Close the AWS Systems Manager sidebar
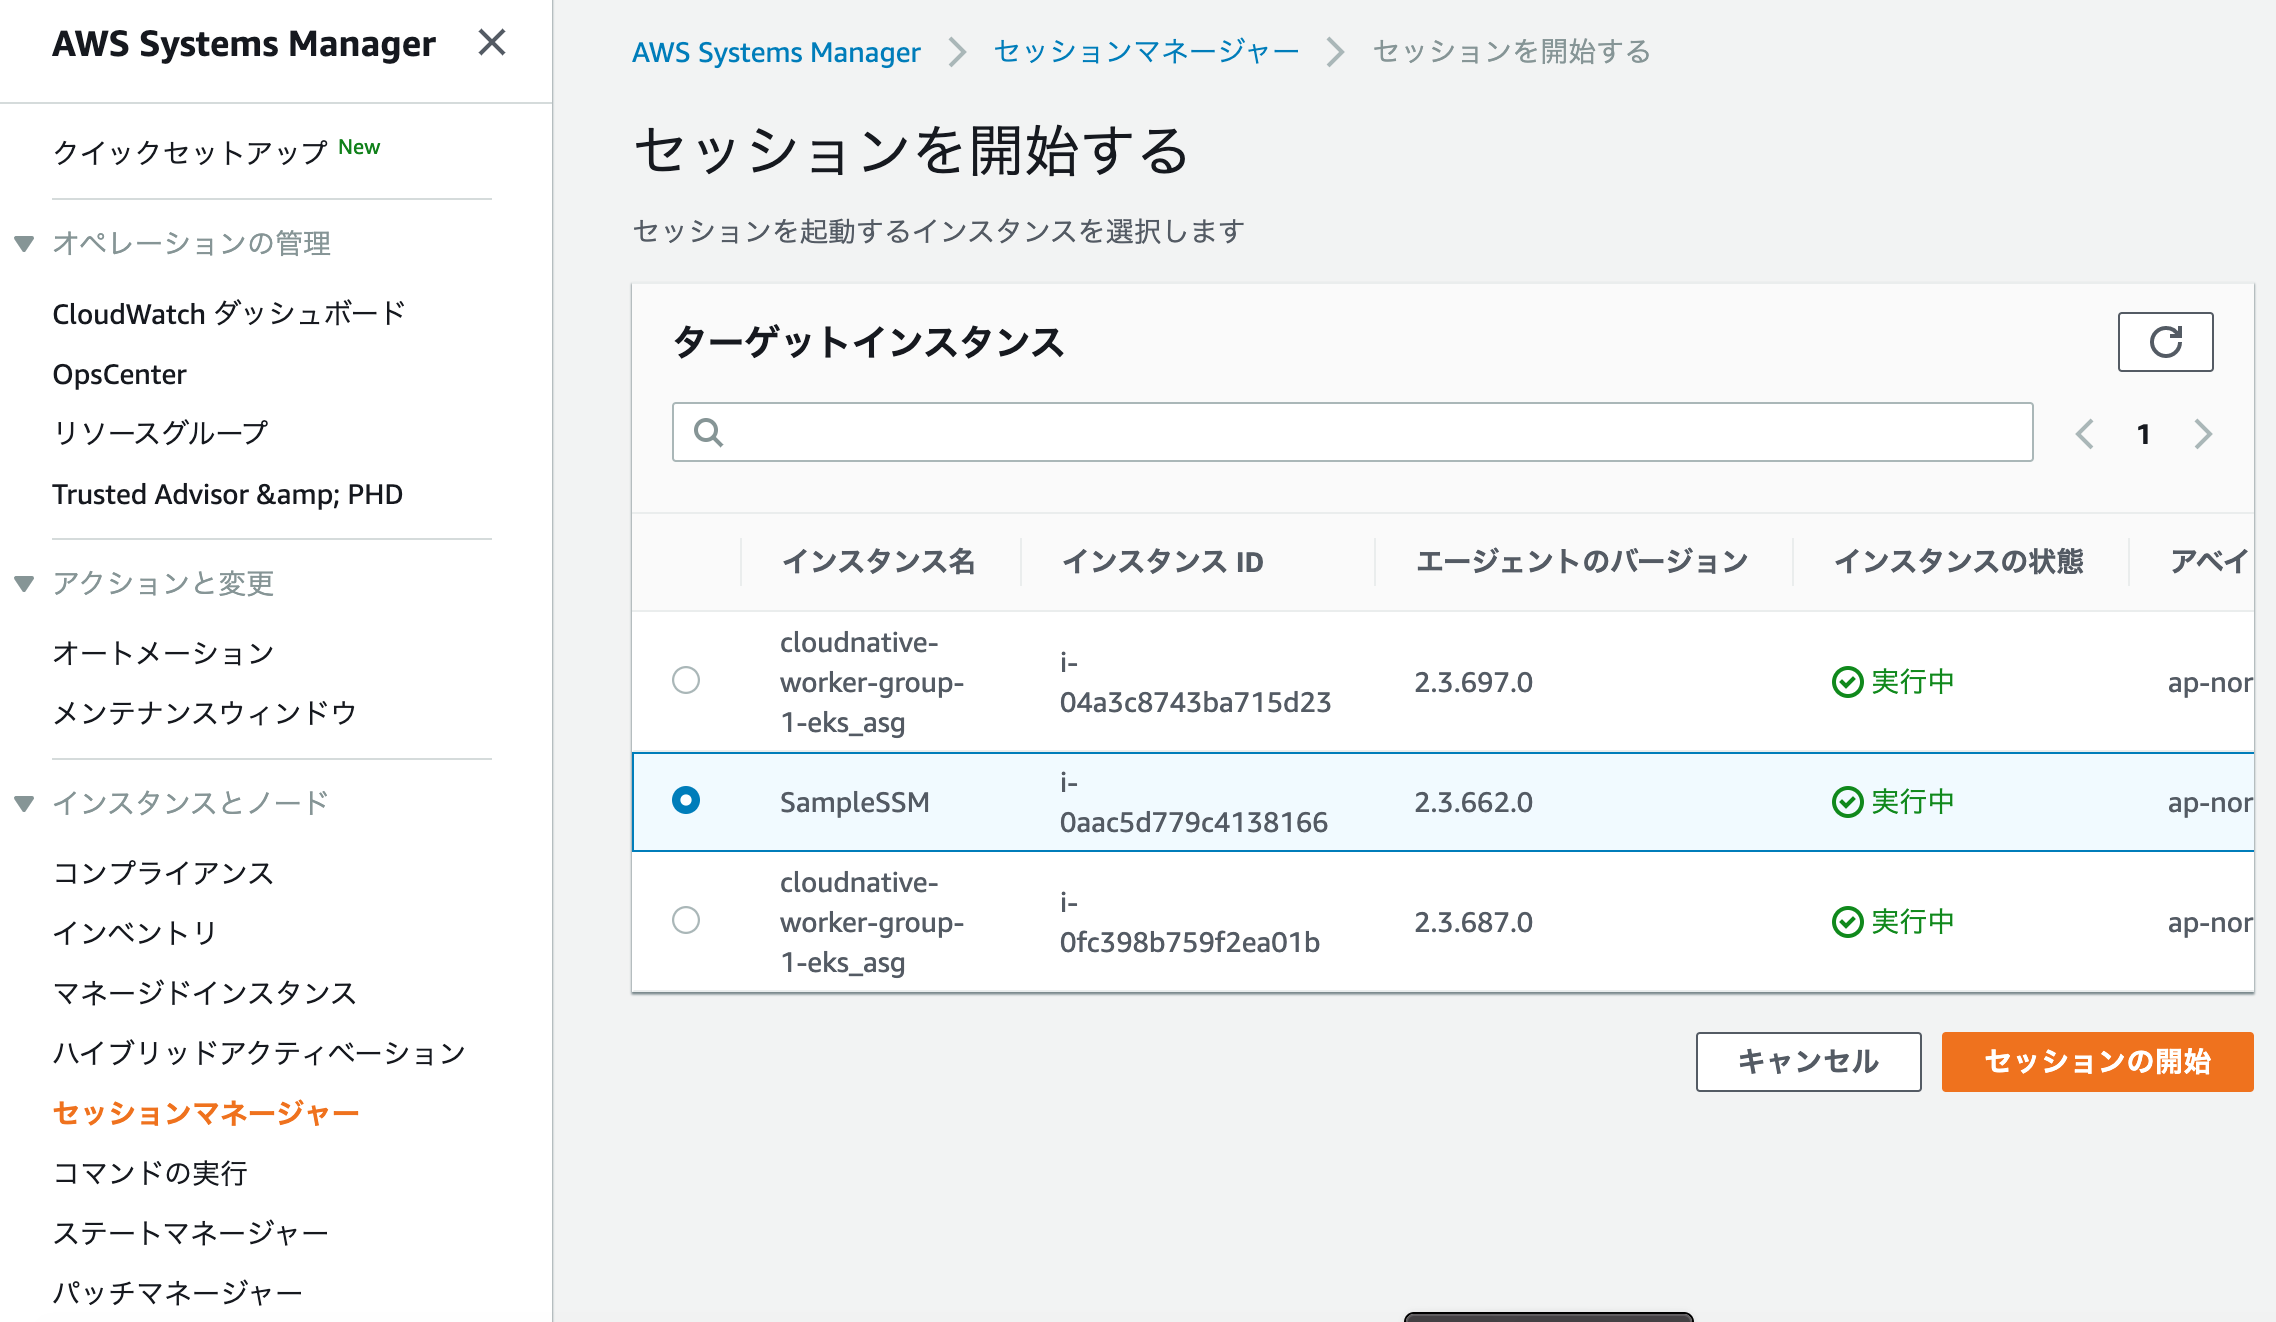Screen dimensions: 2276x1322 (x=491, y=42)
